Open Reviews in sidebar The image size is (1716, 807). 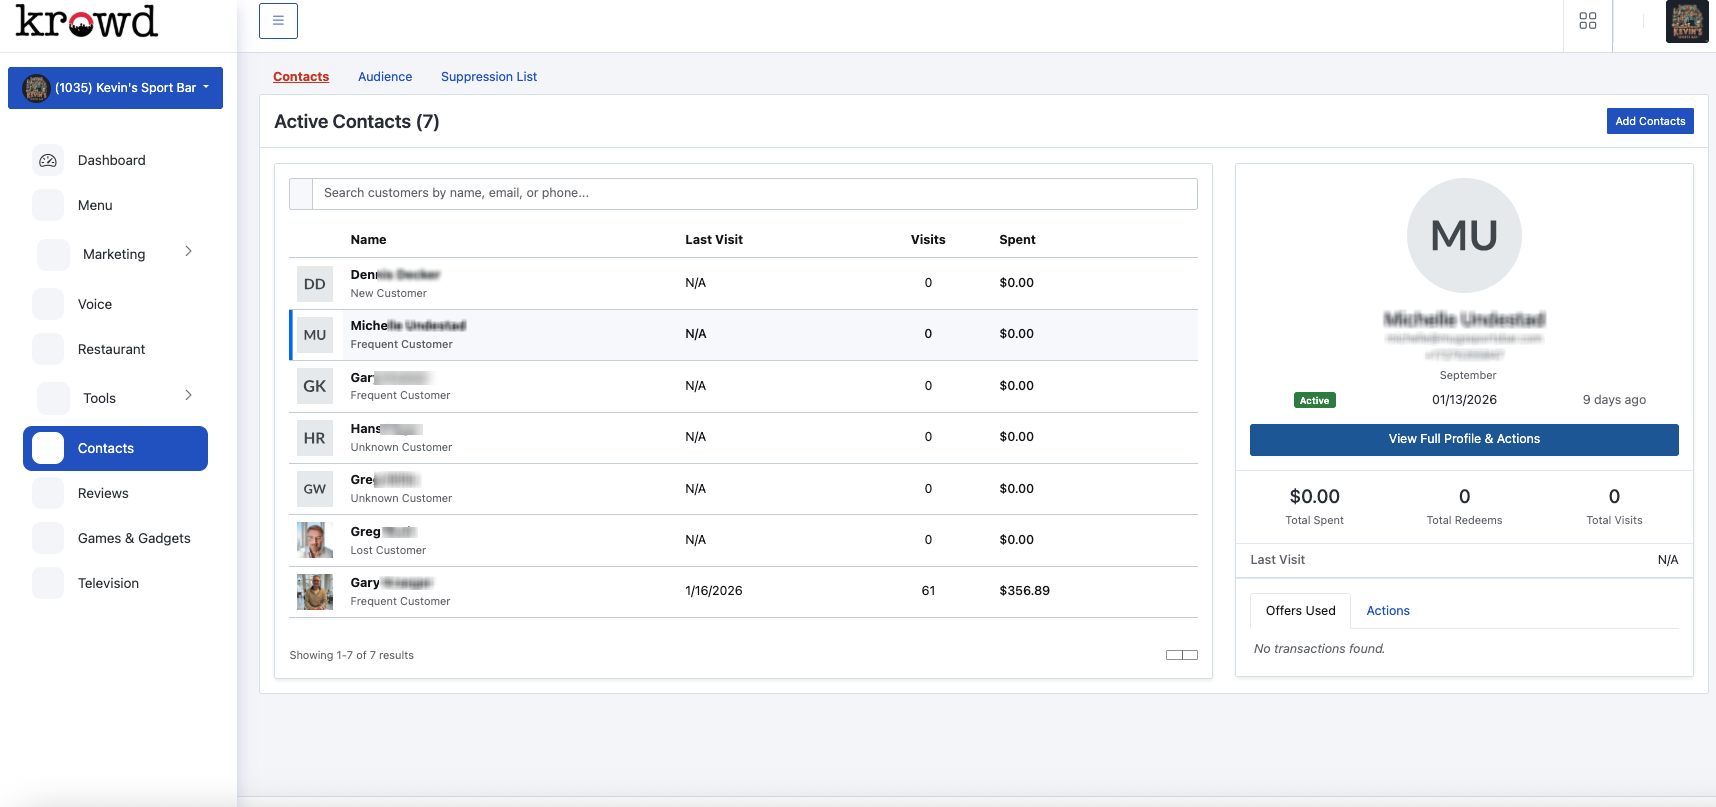click(103, 493)
